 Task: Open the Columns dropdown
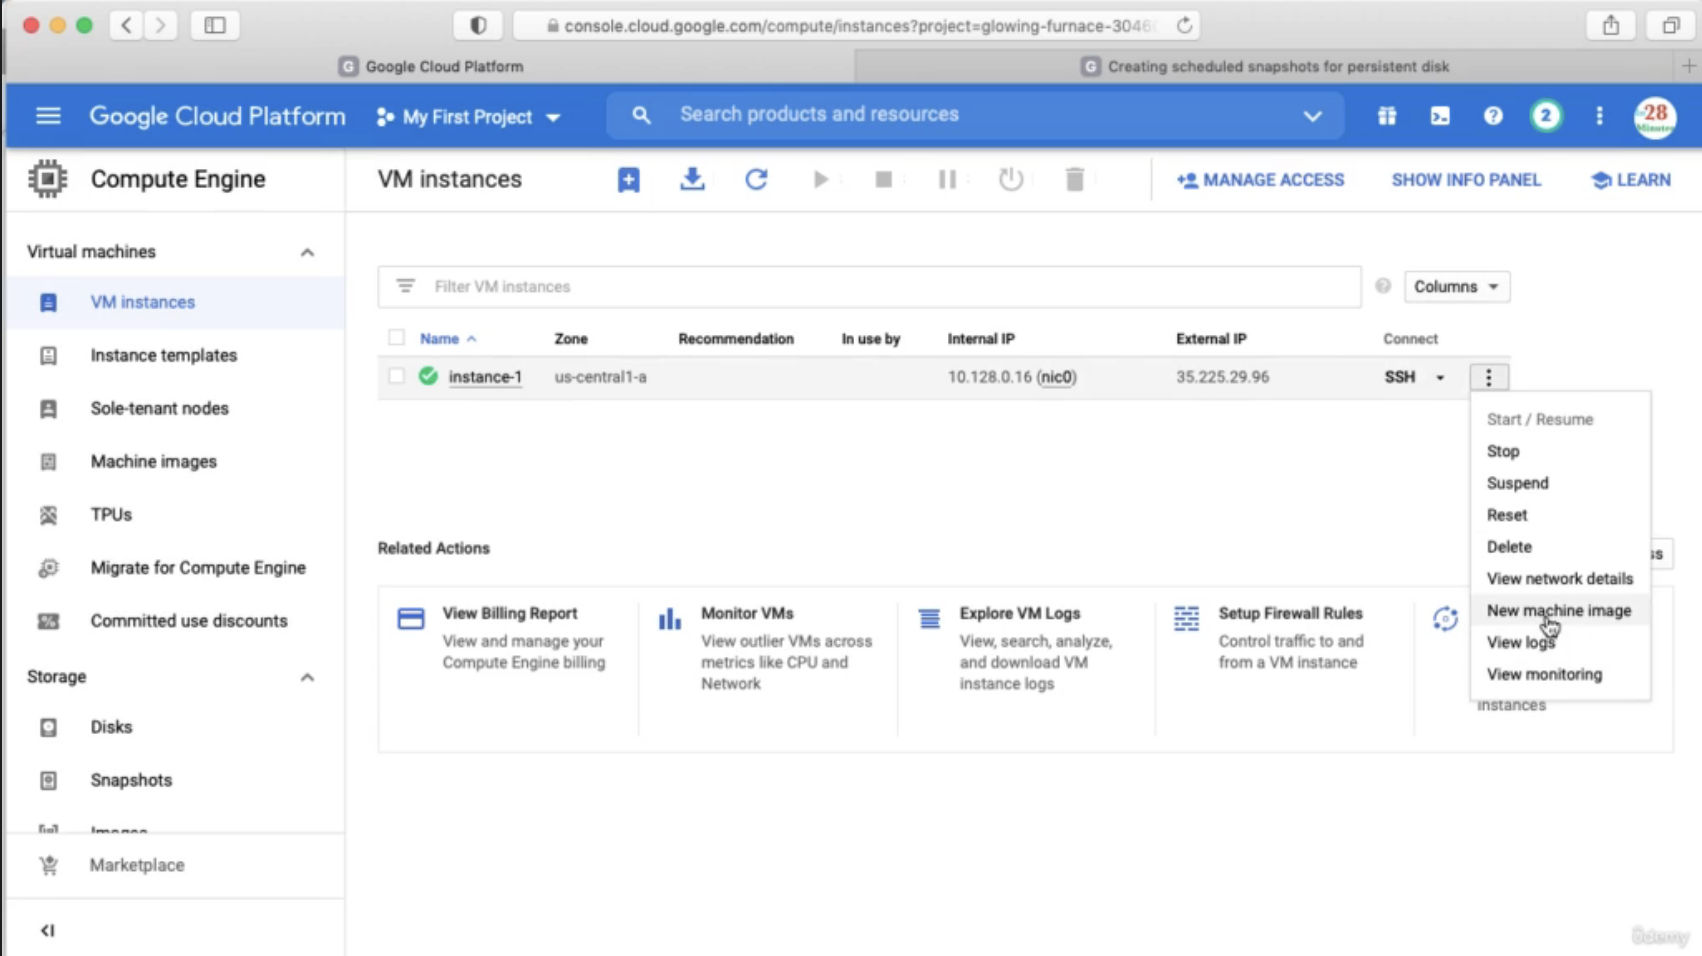pos(1456,286)
